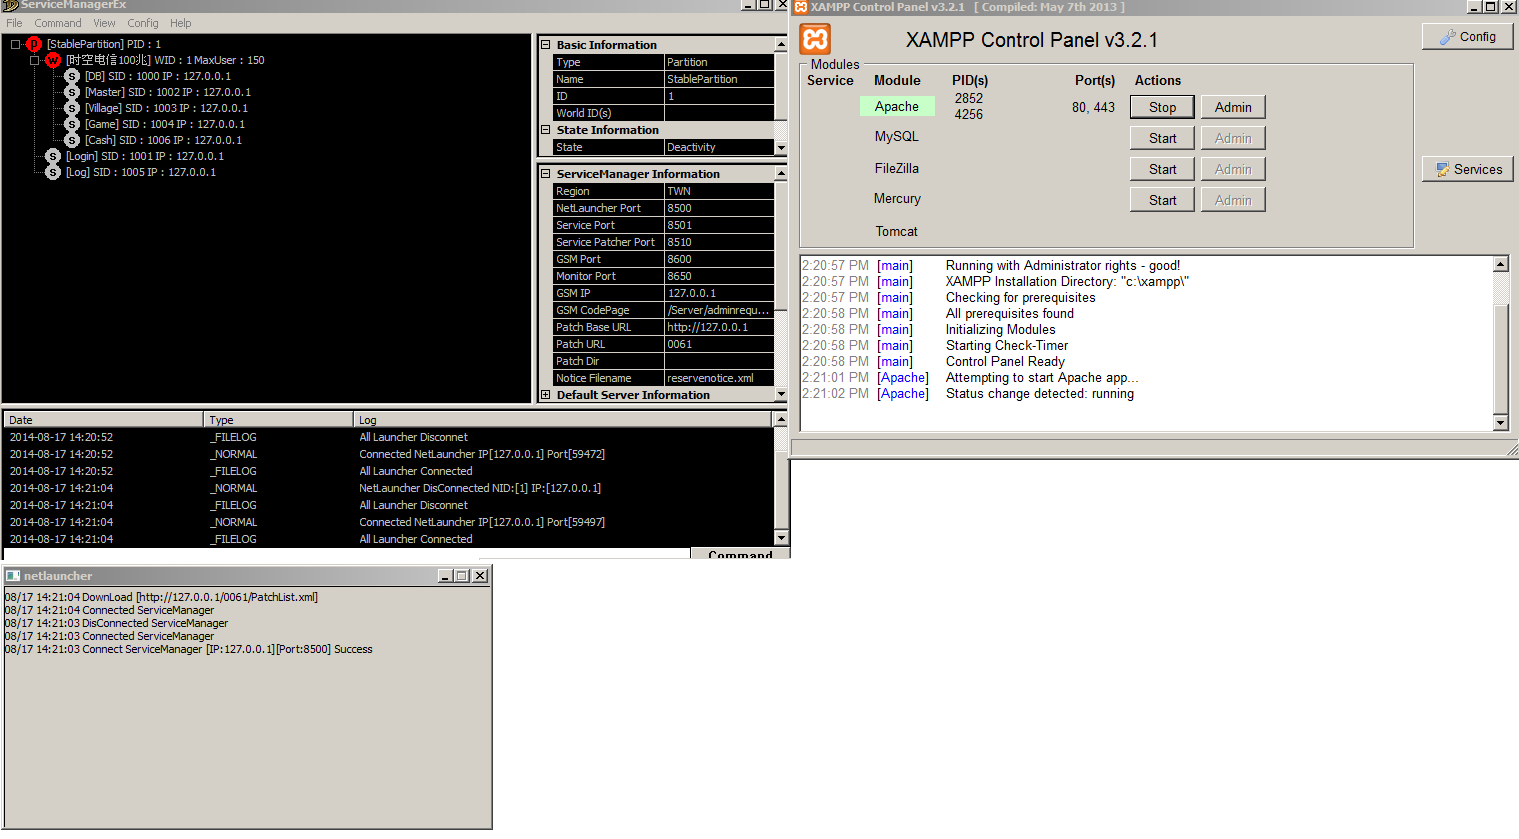Start the FileZilla module

[1162, 169]
